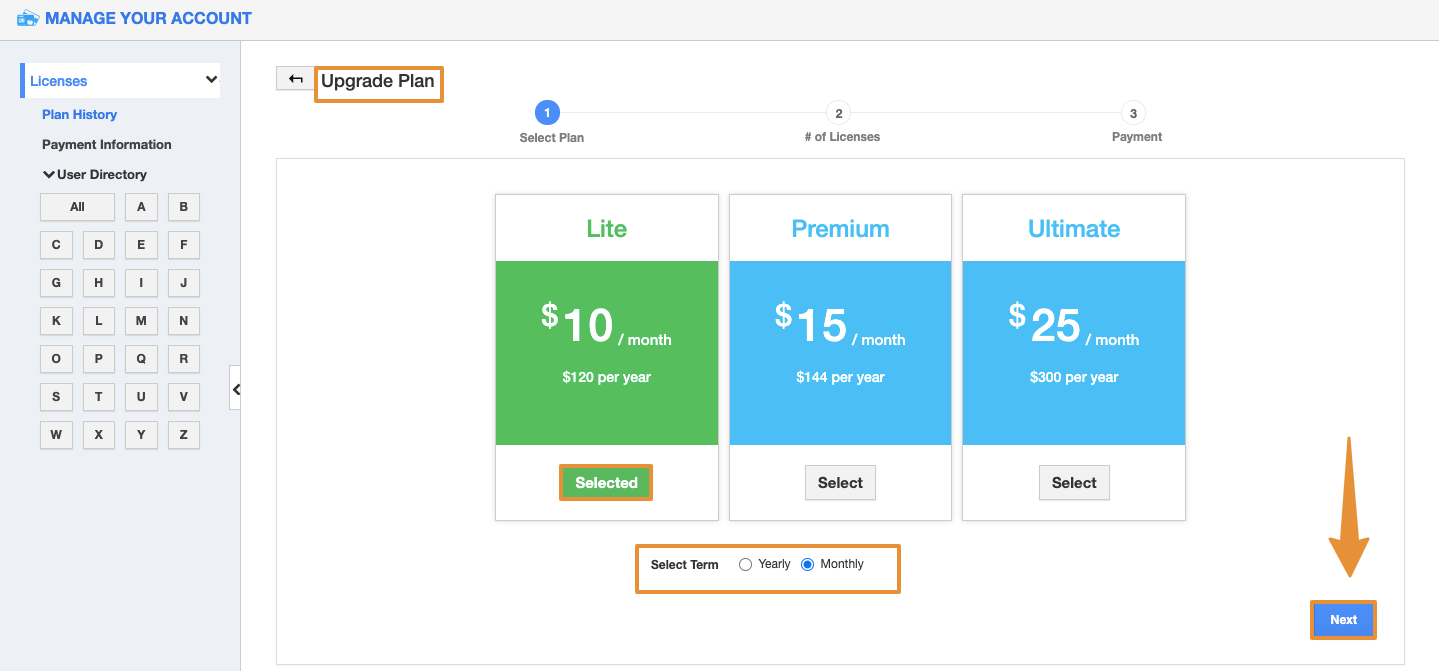This screenshot has height=671, width=1439.
Task: Confirm the Lite plan is Selected
Action: pos(605,482)
